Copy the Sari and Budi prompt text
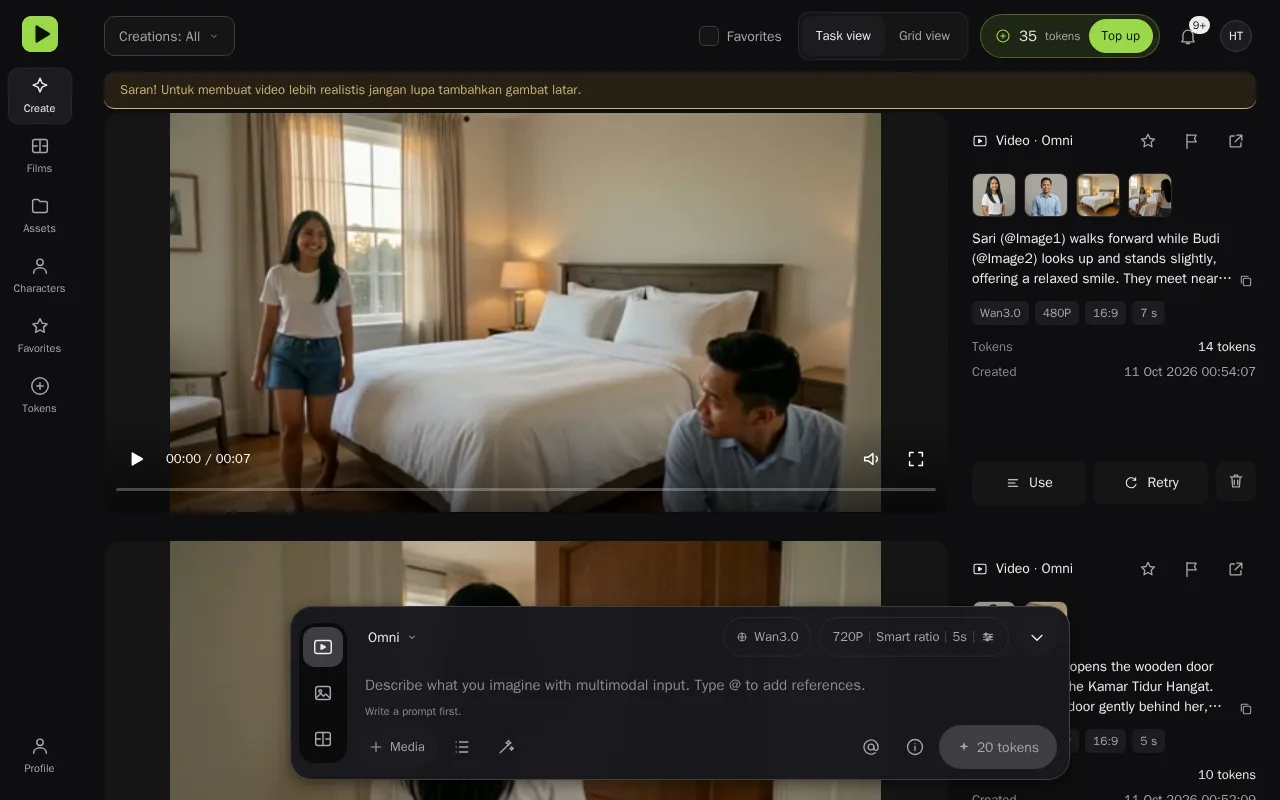This screenshot has height=800, width=1280. (x=1246, y=281)
